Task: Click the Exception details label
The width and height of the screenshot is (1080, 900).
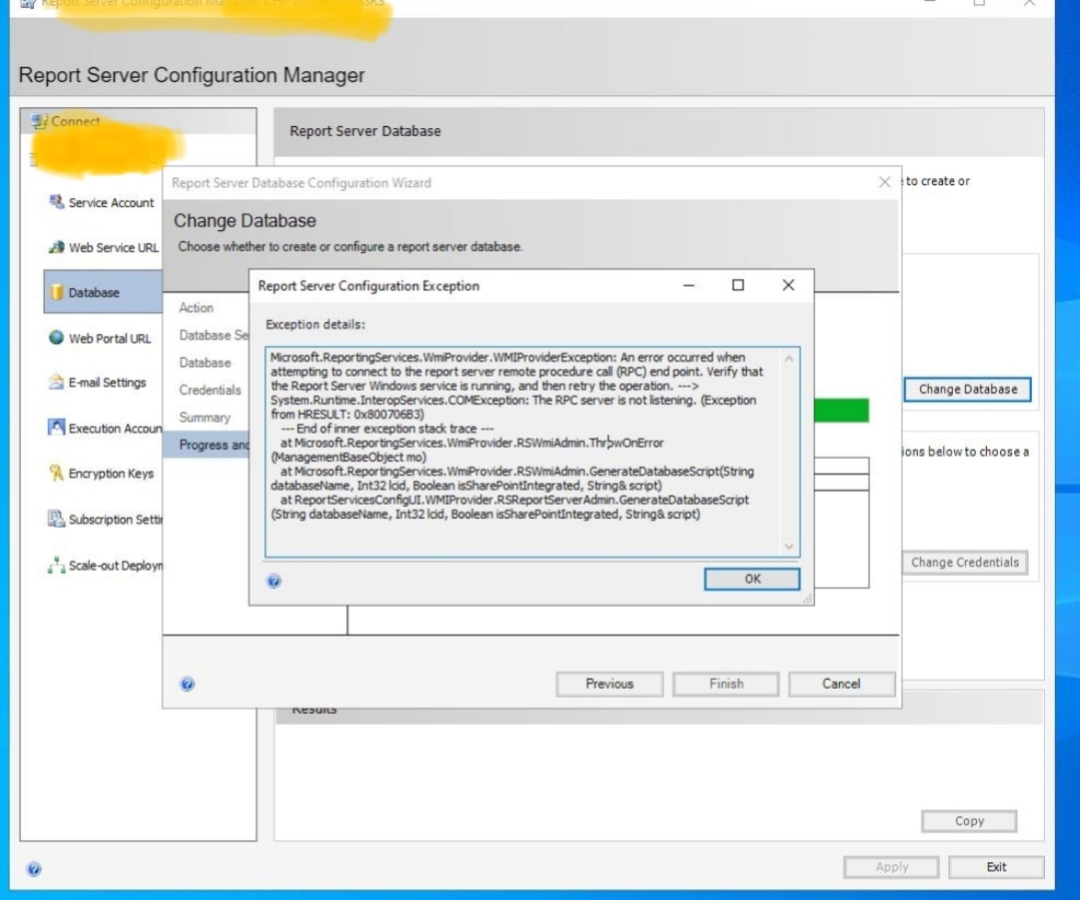Action: tap(315, 324)
